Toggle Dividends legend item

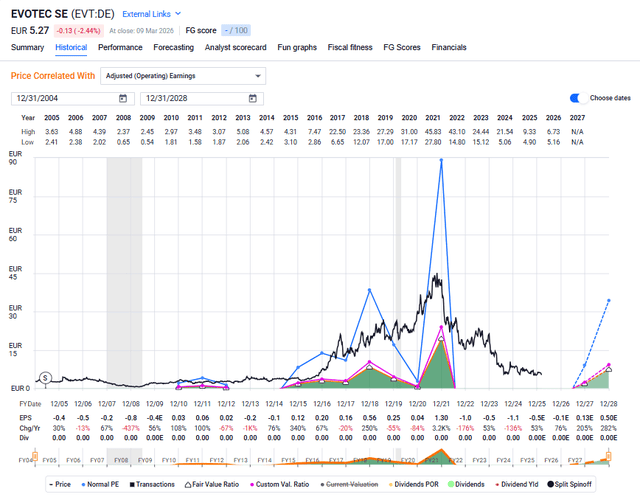click(x=466, y=484)
